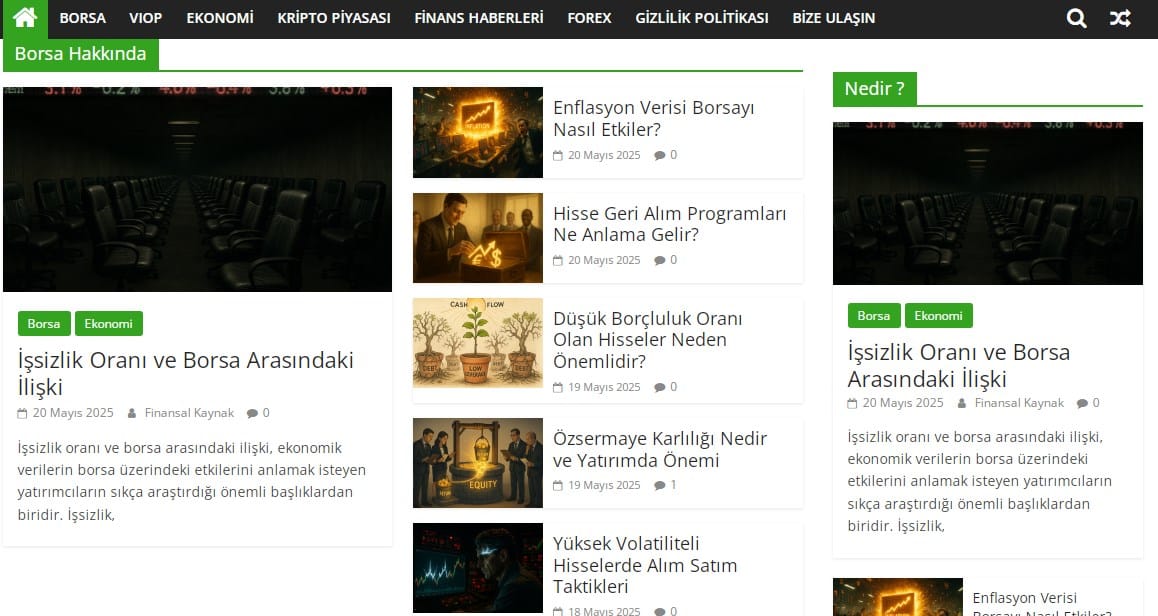Click the green home icon
This screenshot has width=1158, height=616.
point(24,18)
